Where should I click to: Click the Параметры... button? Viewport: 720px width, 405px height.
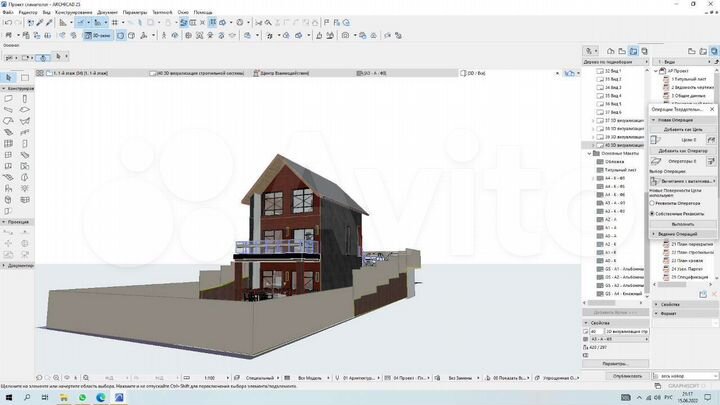coord(614,363)
